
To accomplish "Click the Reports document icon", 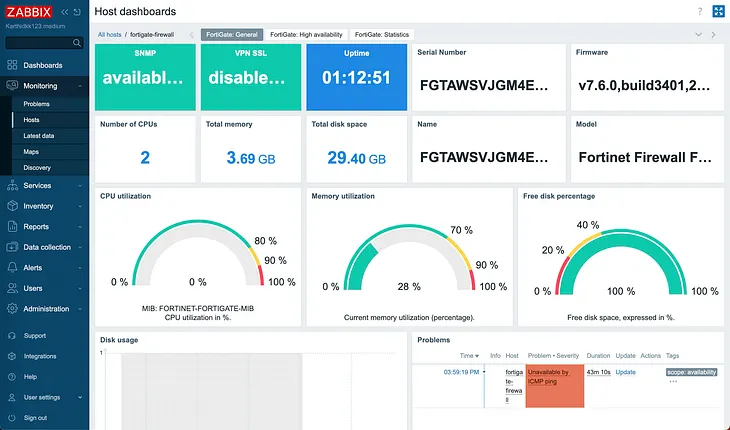I will point(12,227).
